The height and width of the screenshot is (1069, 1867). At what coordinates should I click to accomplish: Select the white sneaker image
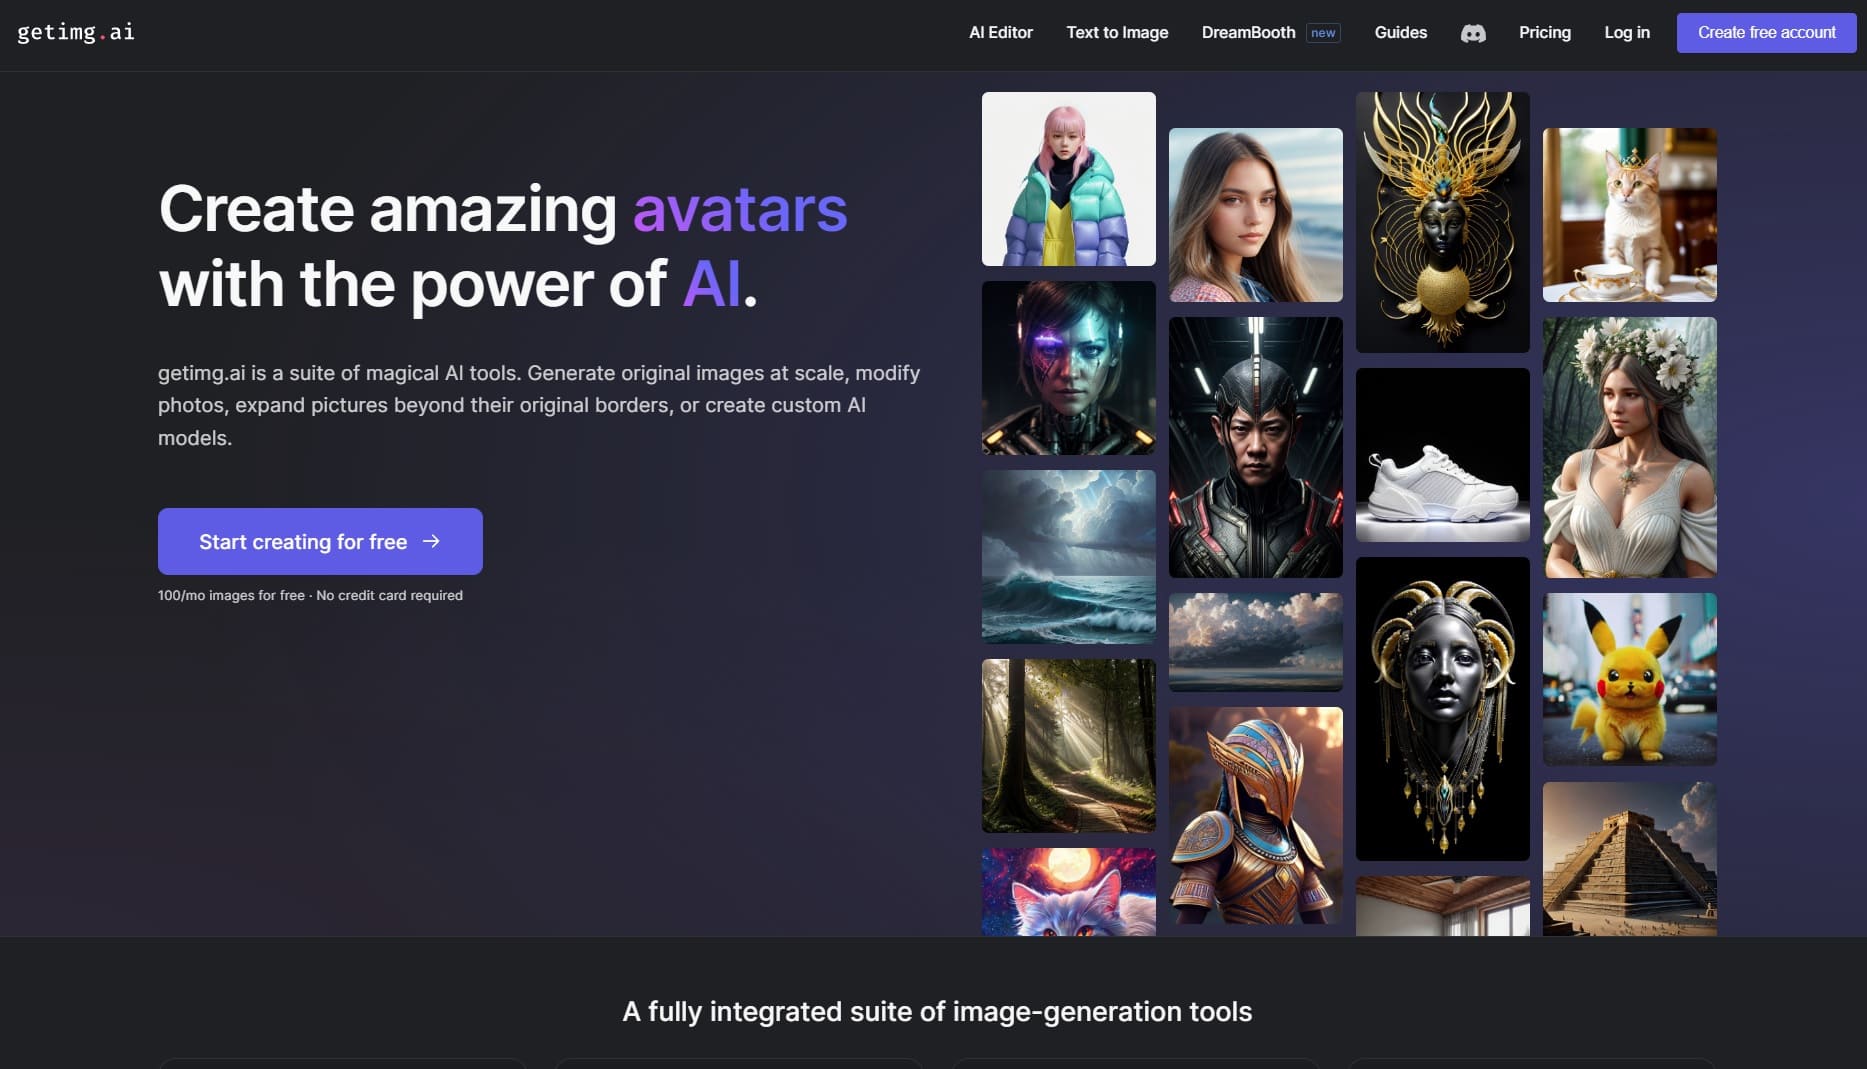click(x=1442, y=455)
